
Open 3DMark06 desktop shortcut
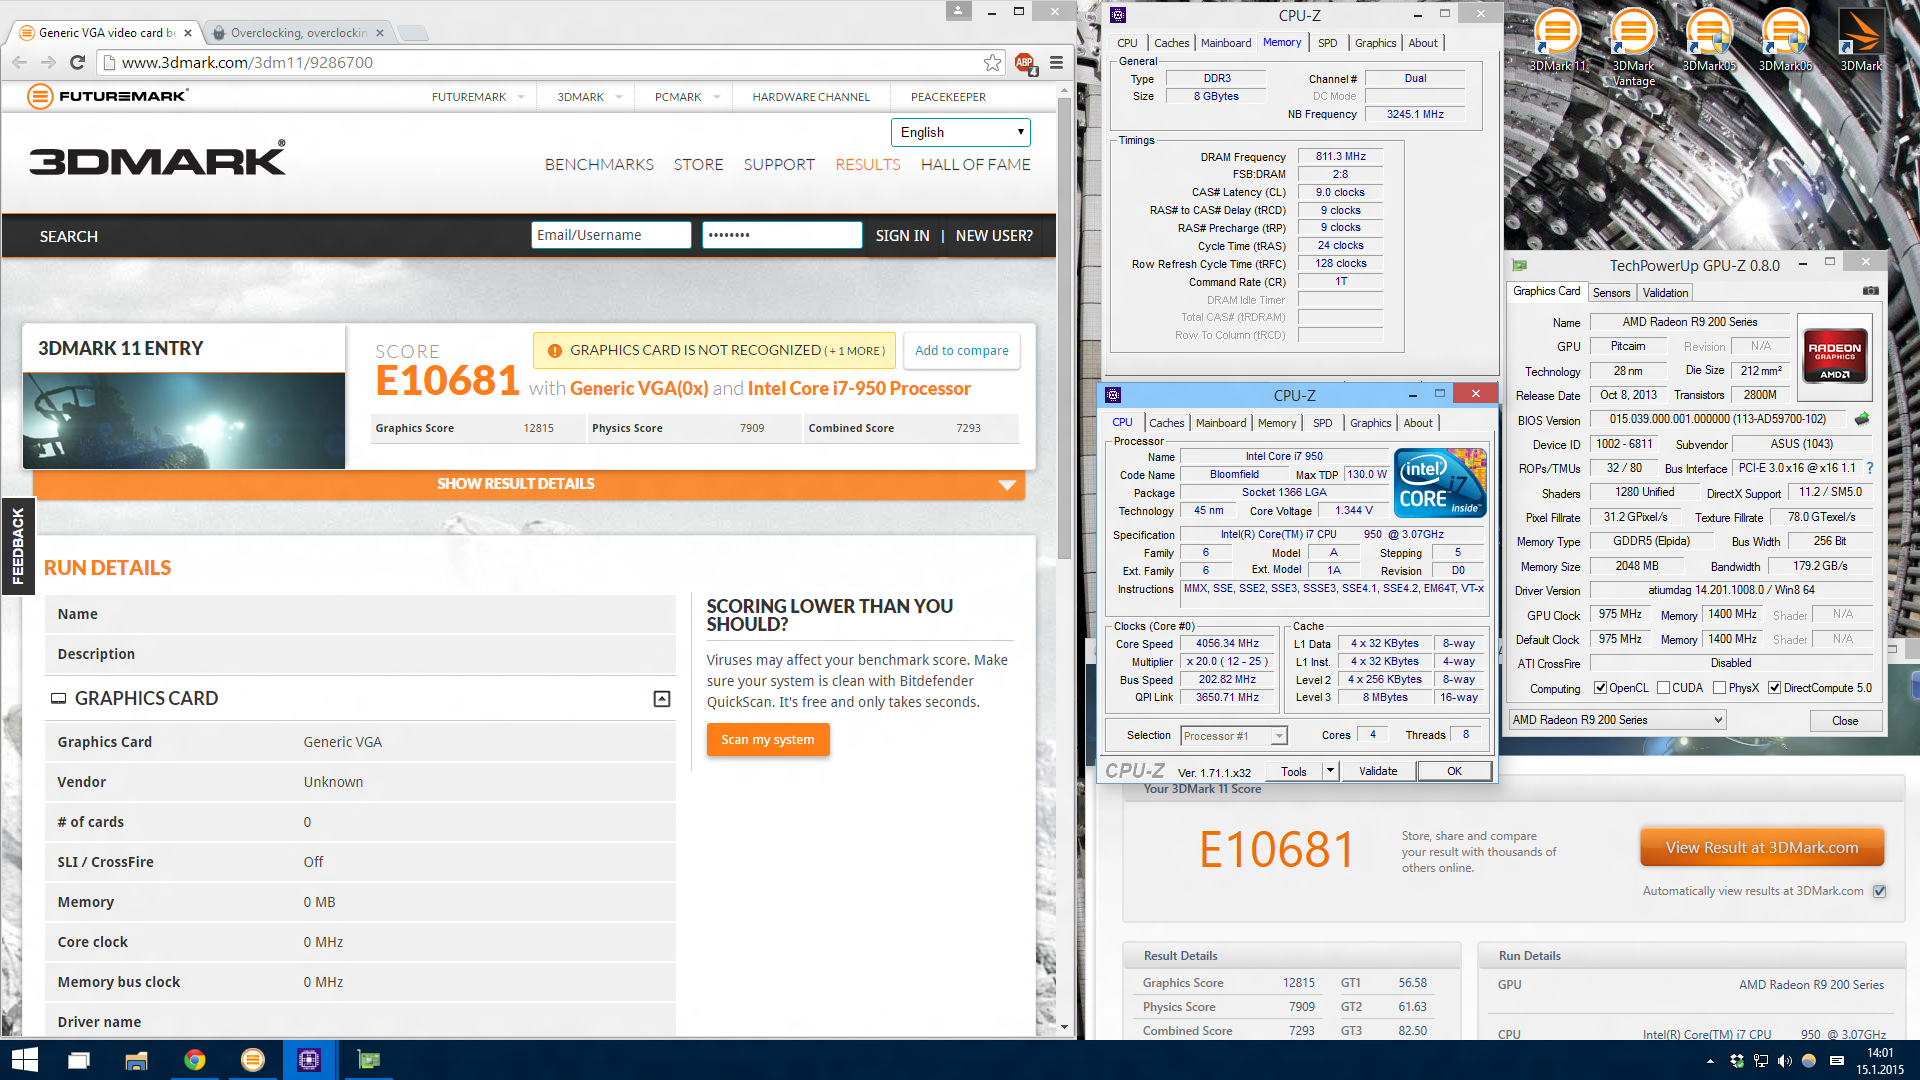coord(1785,40)
